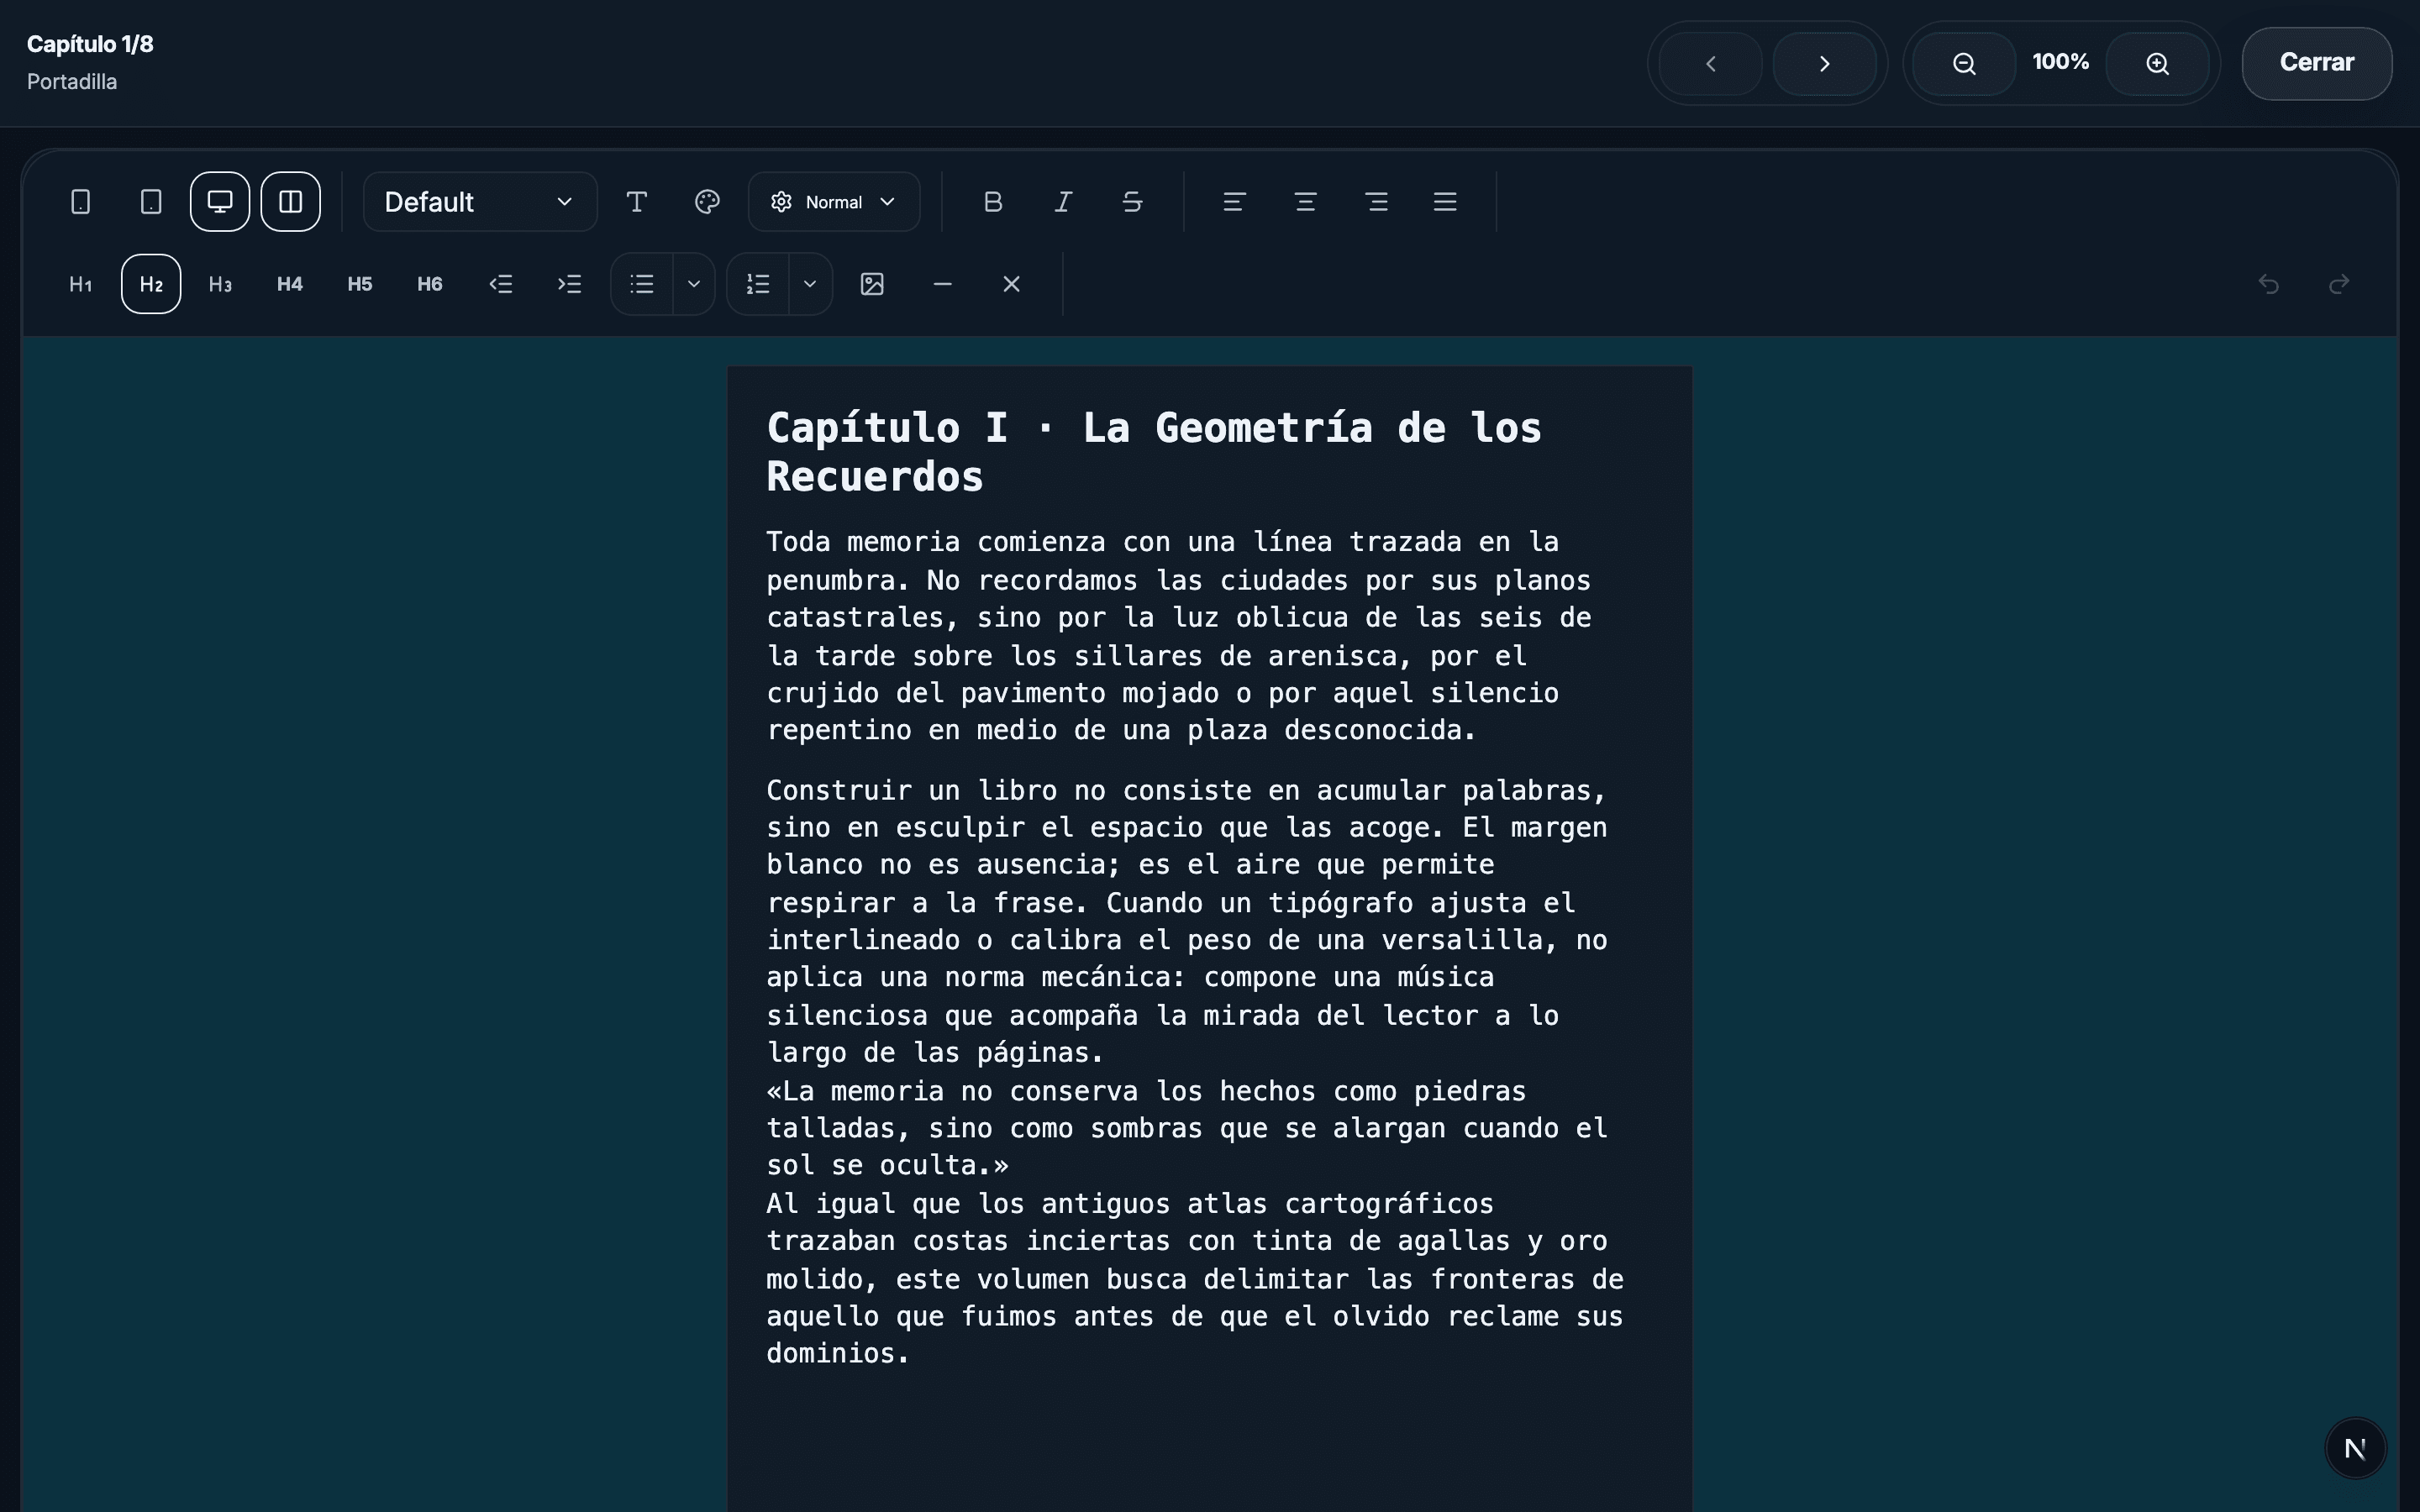The image size is (2420, 1512).
Task: Open the Normal settings dropdown
Action: click(x=834, y=202)
